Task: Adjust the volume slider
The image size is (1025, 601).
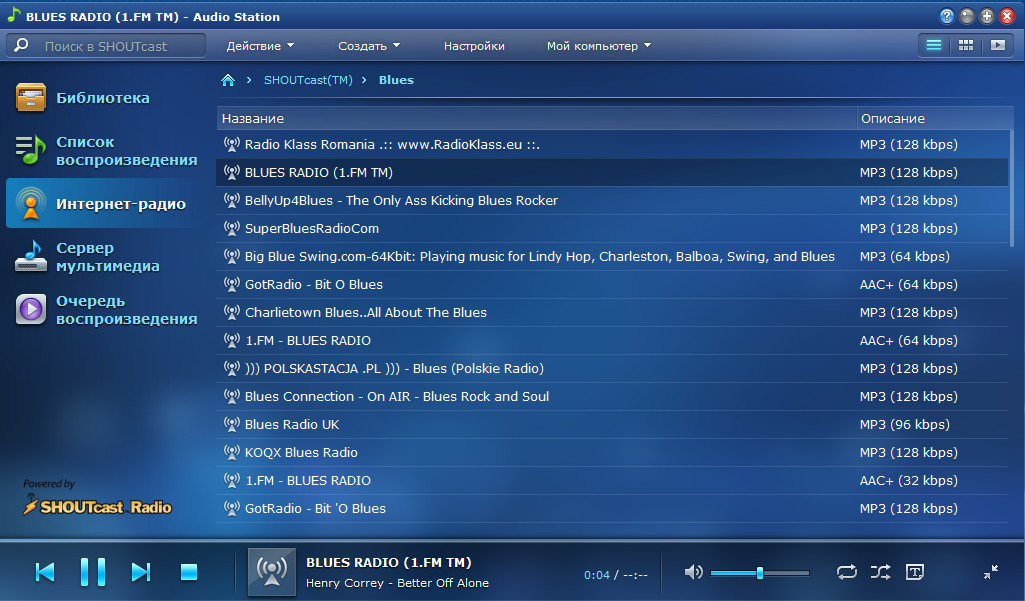Action: 760,573
